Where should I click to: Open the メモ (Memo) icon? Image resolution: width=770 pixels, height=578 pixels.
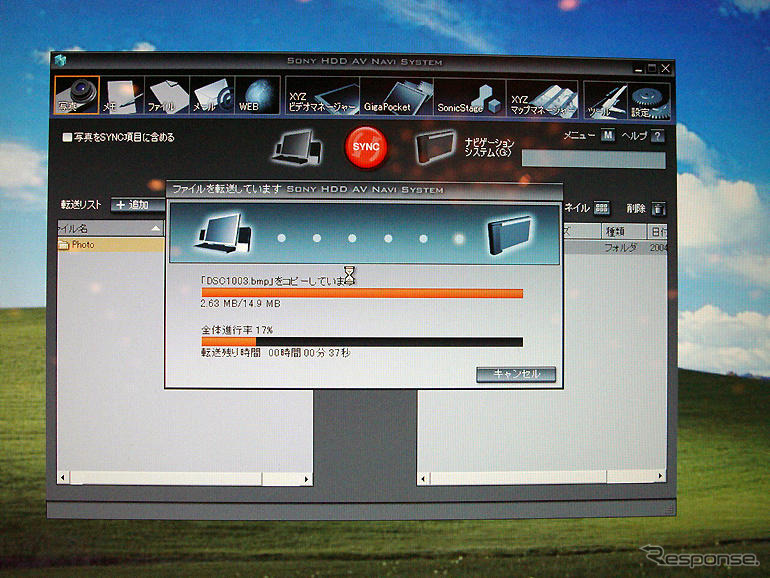click(x=122, y=95)
